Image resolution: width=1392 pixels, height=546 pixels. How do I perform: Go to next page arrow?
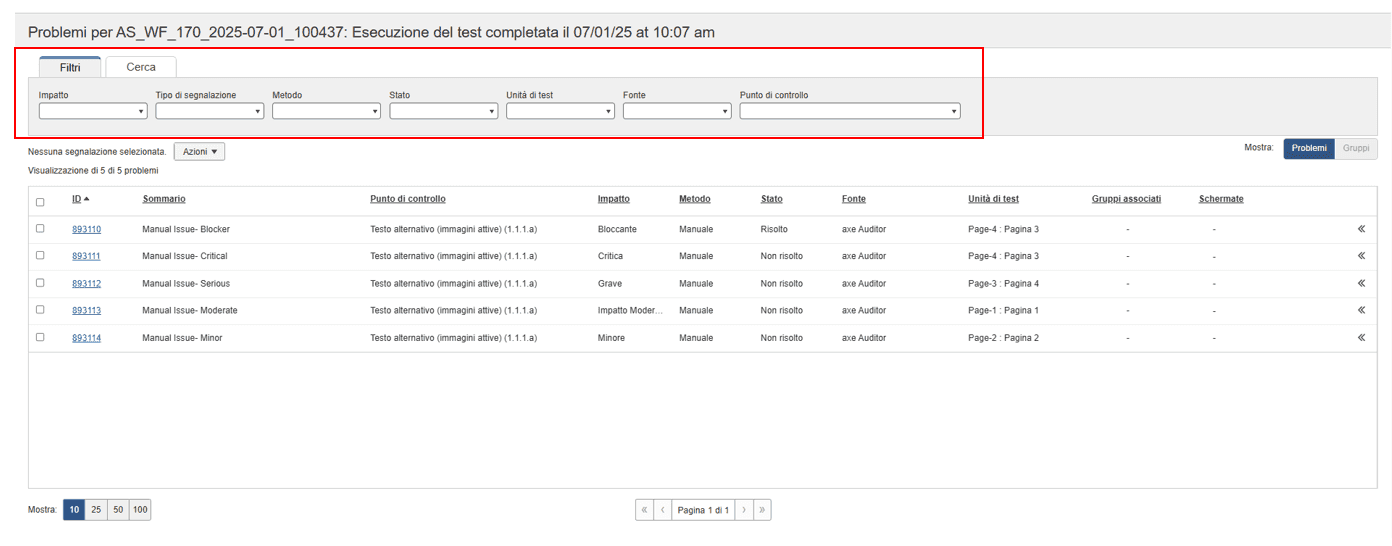[x=743, y=510]
